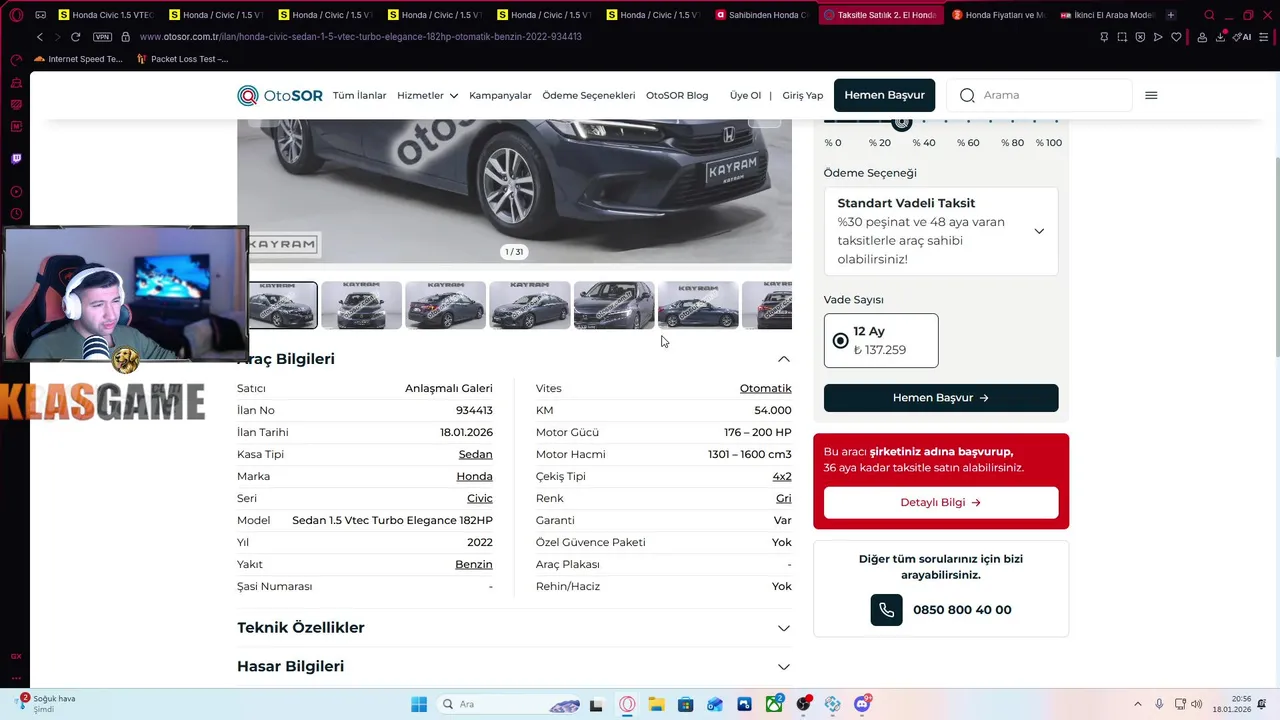Open Tüm İlanlar menu item
1280x720 pixels.
tap(359, 95)
